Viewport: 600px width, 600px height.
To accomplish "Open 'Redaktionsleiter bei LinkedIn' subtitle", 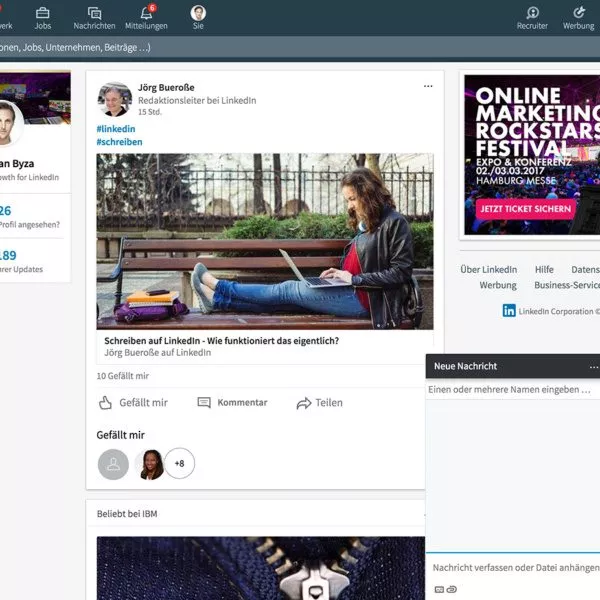I will coord(197,101).
